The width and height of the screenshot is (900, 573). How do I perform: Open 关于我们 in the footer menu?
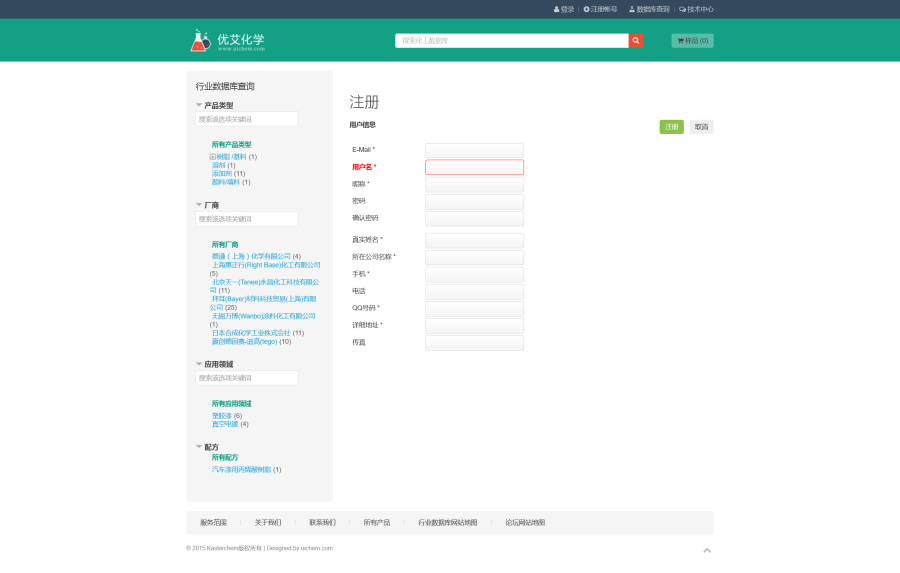(267, 523)
